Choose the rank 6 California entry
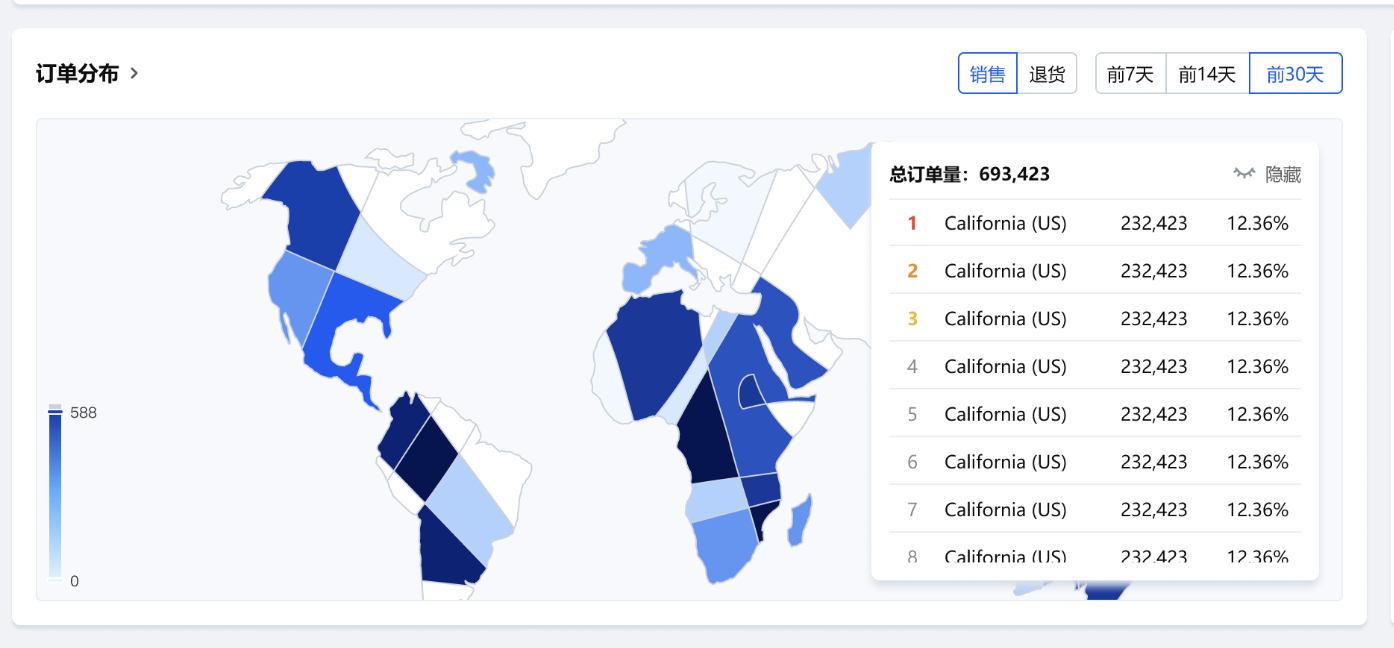This screenshot has height=648, width=1394. (1095, 462)
